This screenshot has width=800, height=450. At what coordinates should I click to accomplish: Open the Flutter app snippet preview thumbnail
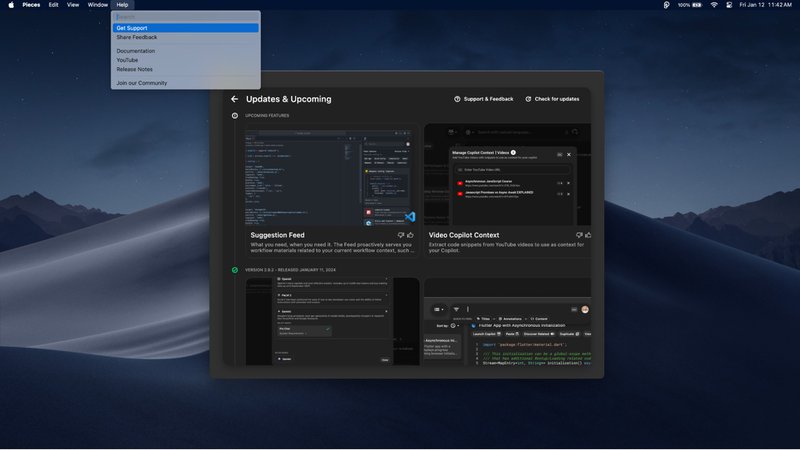tap(508, 321)
